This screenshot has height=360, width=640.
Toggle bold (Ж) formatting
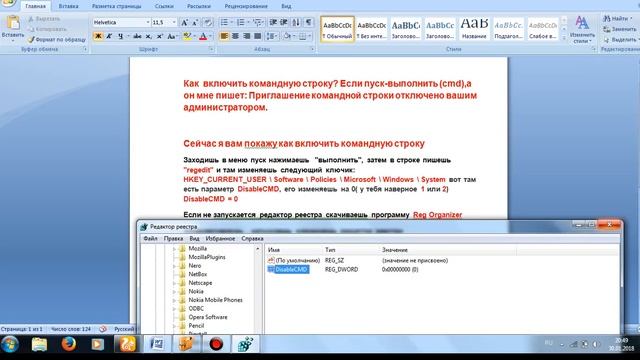pos(98,36)
